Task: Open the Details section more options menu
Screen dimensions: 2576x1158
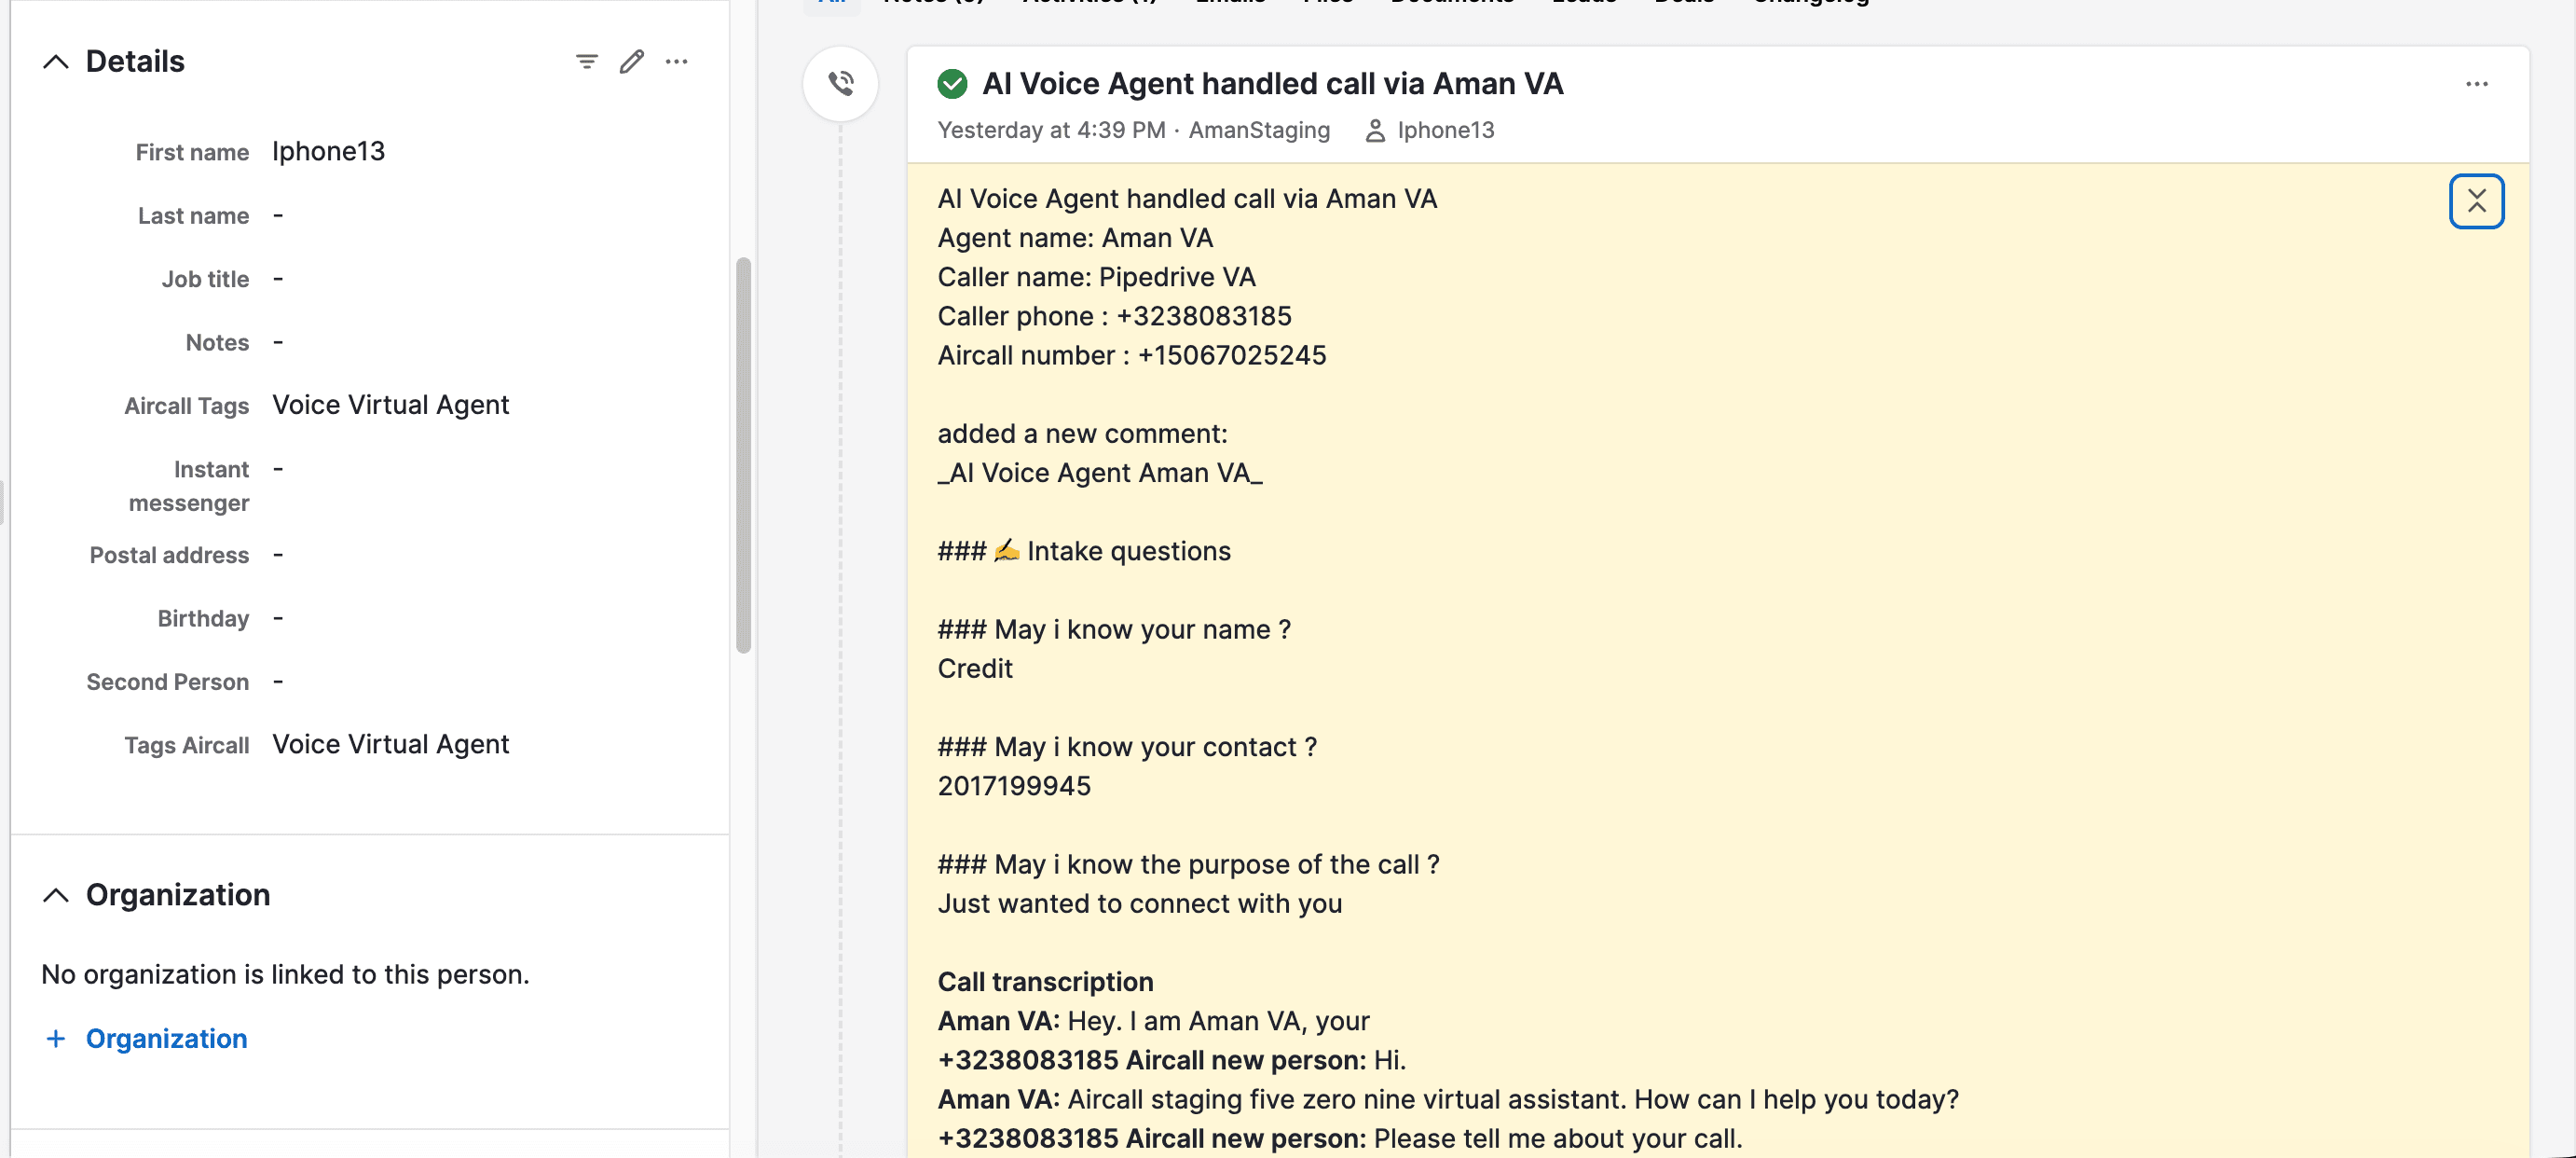Action: [677, 62]
